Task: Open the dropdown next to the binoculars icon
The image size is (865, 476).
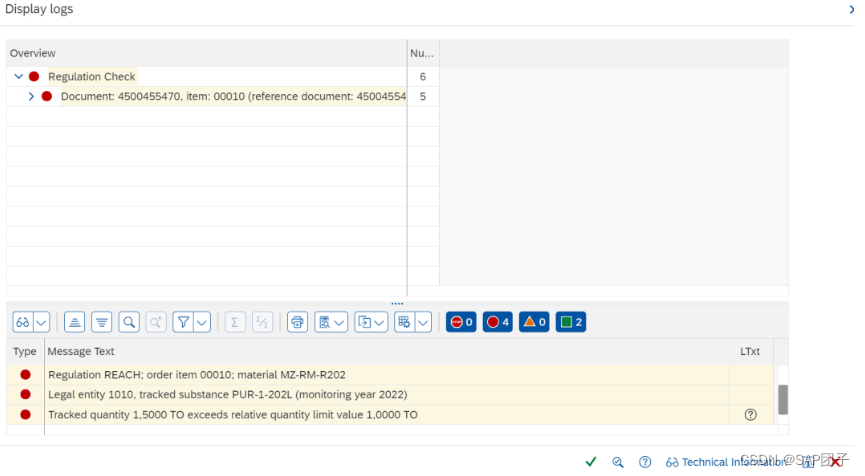Action: 42,322
